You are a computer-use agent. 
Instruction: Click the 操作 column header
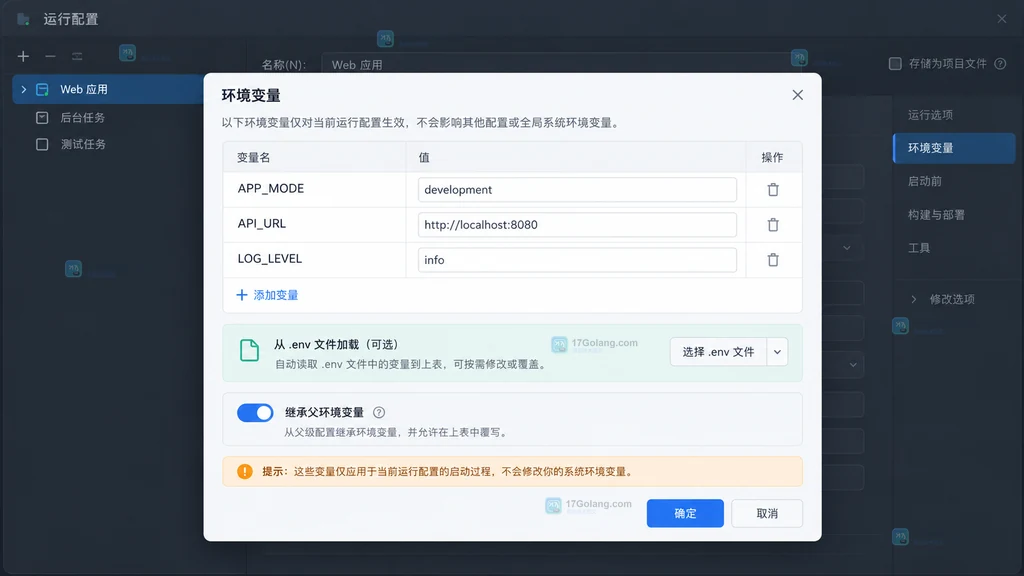(774, 157)
